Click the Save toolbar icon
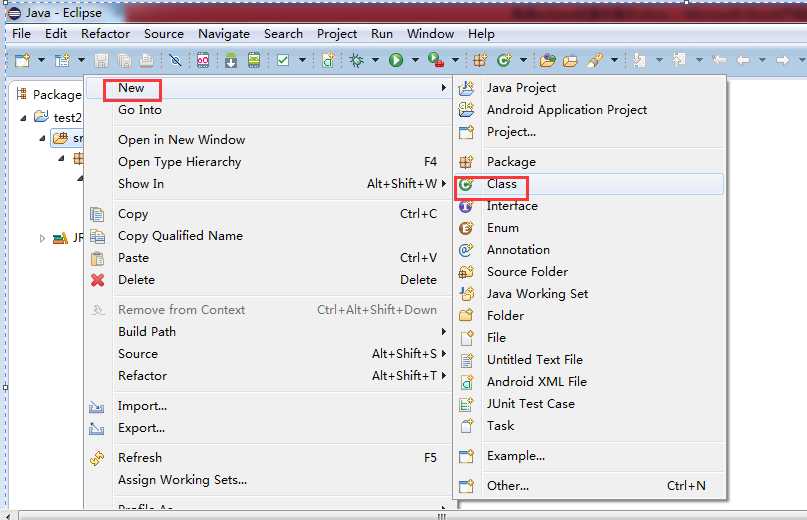Image resolution: width=807 pixels, height=520 pixels. (x=101, y=60)
